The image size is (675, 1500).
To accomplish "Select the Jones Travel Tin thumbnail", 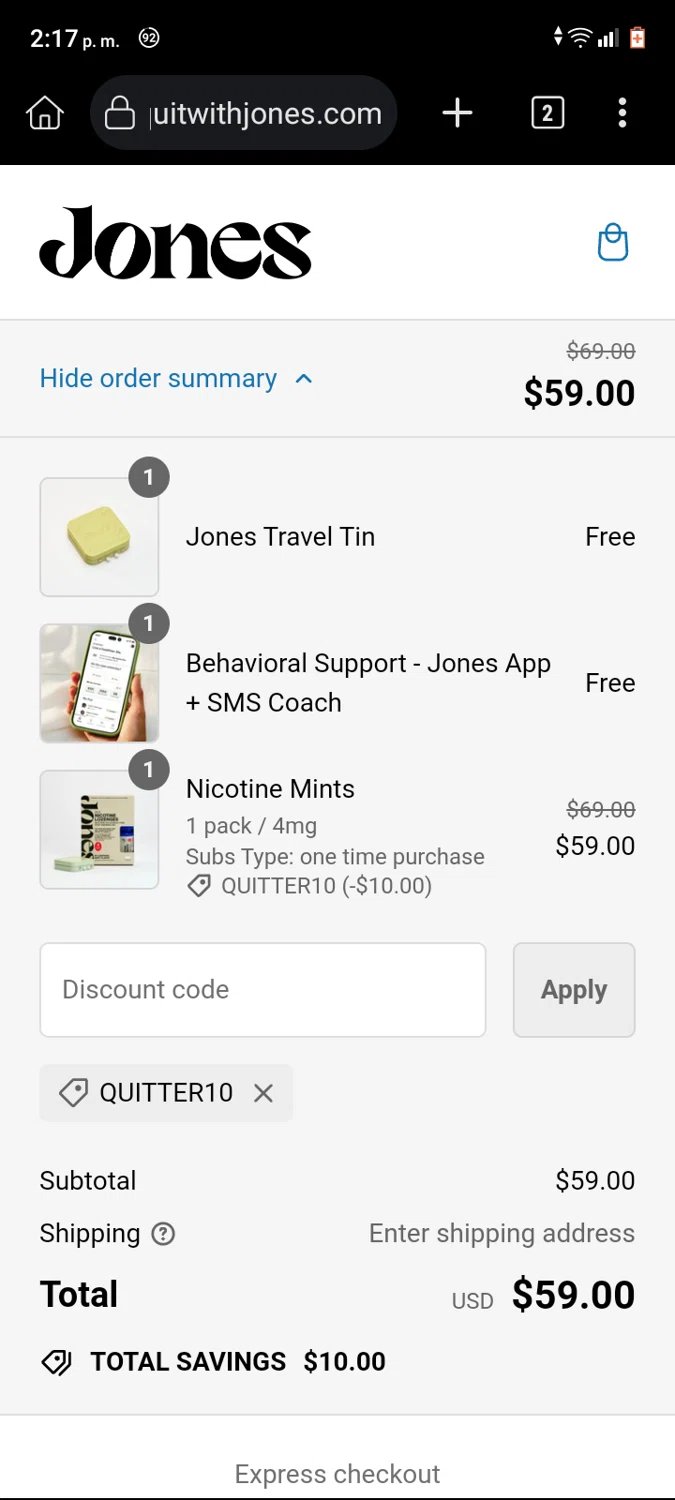I will click(x=99, y=537).
